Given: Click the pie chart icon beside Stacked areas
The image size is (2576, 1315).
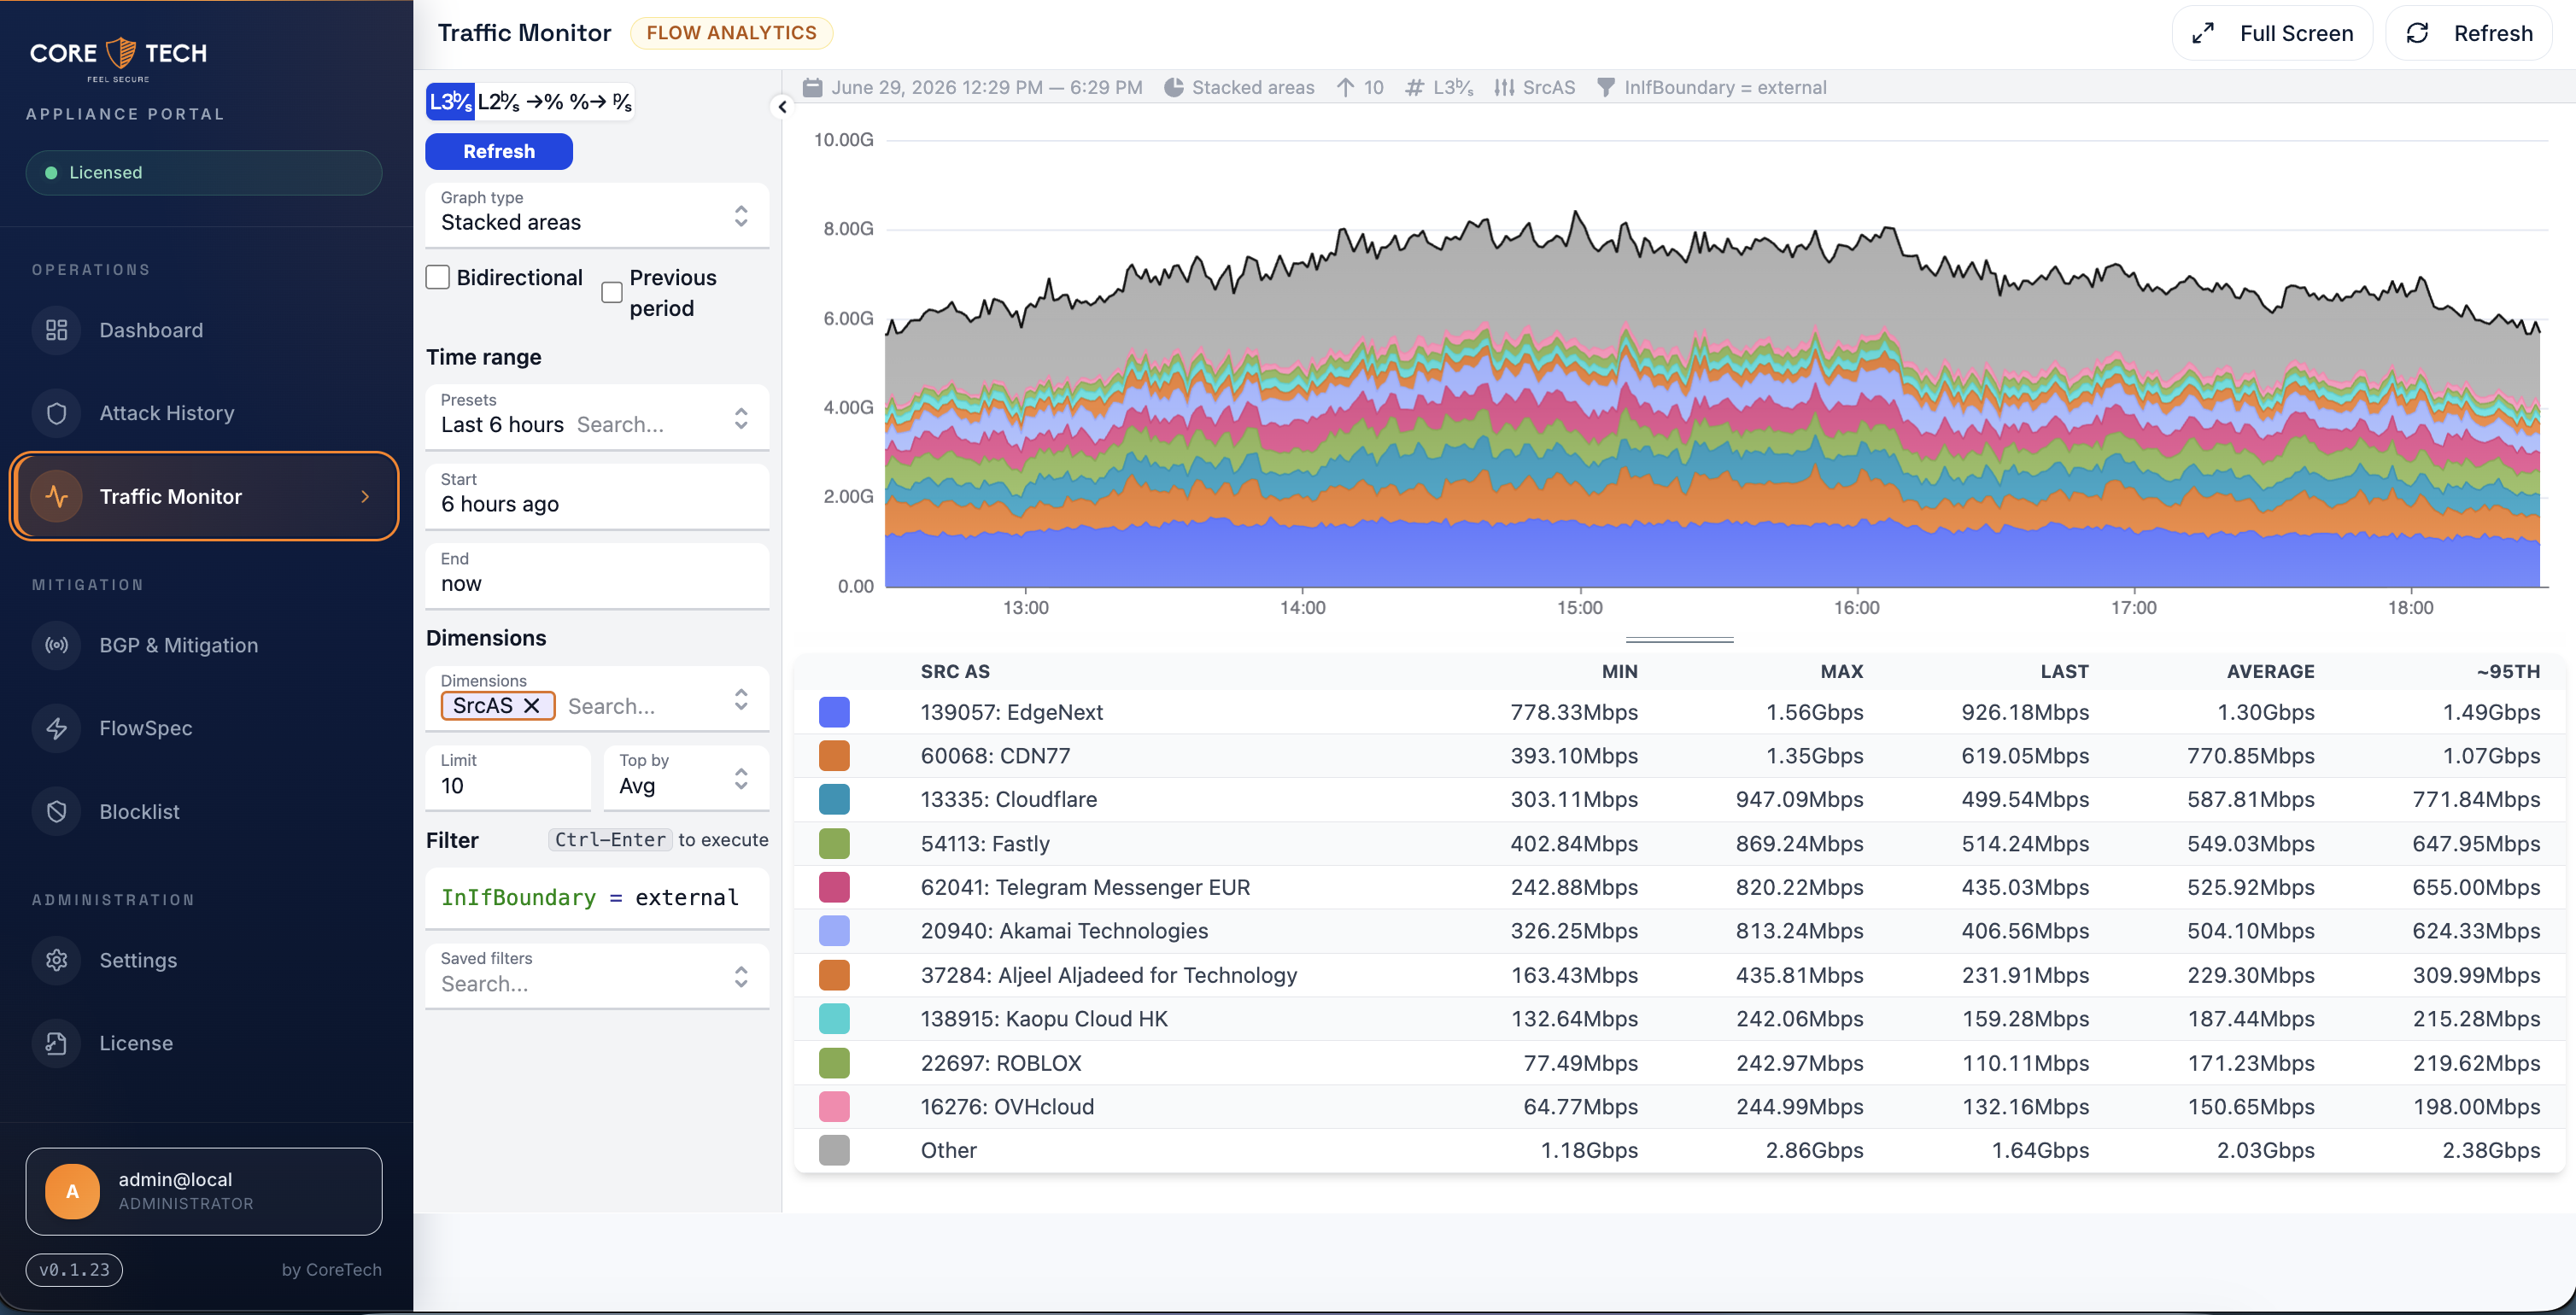Looking at the screenshot, I should pyautogui.click(x=1174, y=87).
